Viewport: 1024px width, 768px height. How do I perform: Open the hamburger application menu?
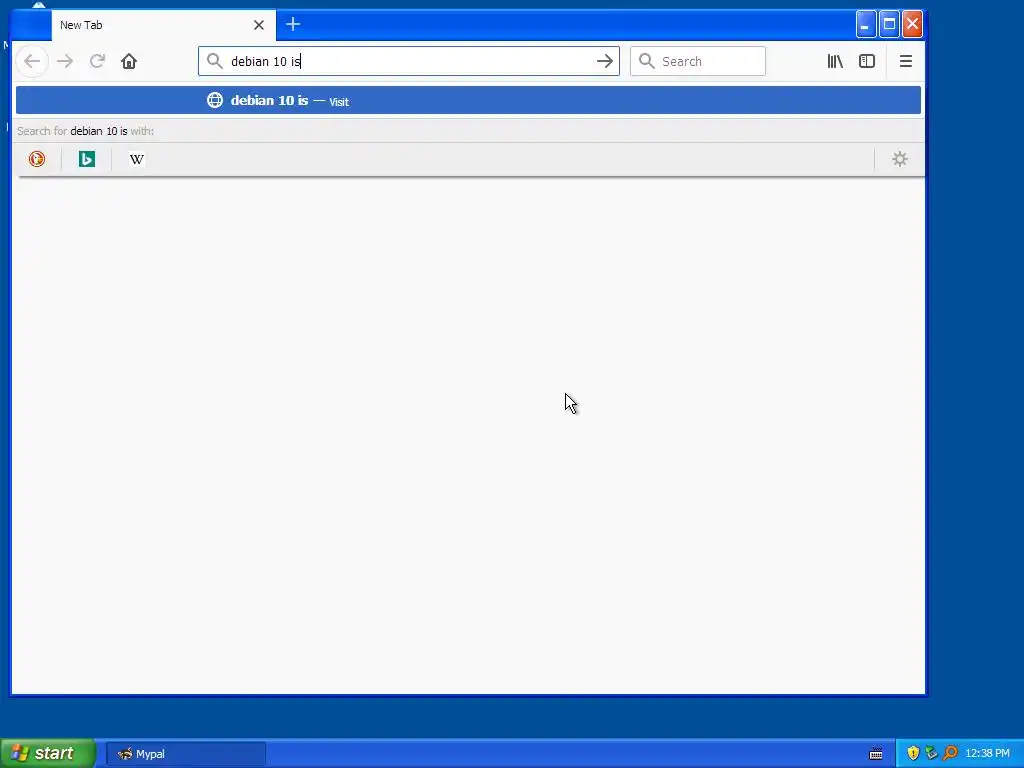point(905,61)
